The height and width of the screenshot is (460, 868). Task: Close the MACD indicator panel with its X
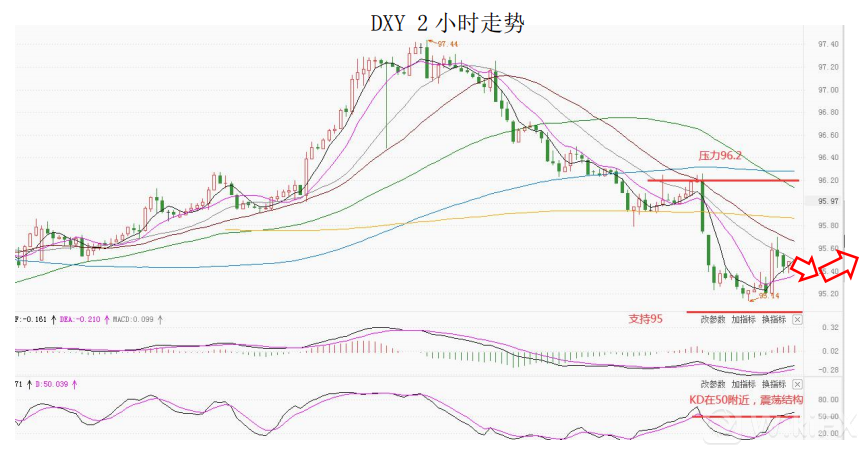[797, 319]
